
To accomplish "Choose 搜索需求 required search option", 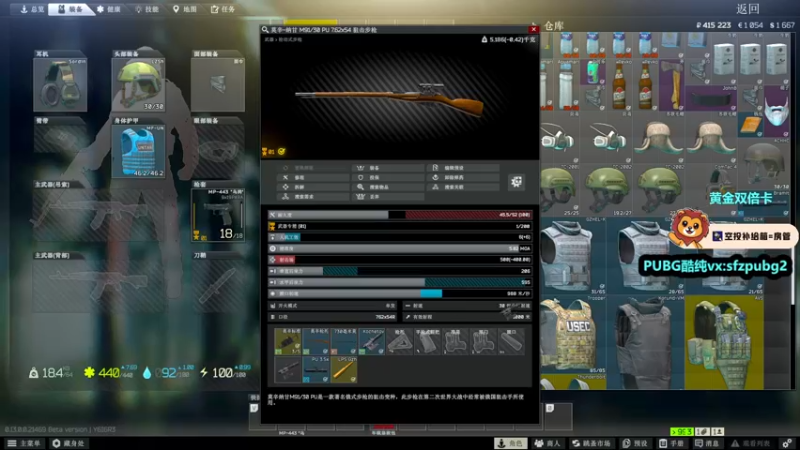I will point(312,196).
